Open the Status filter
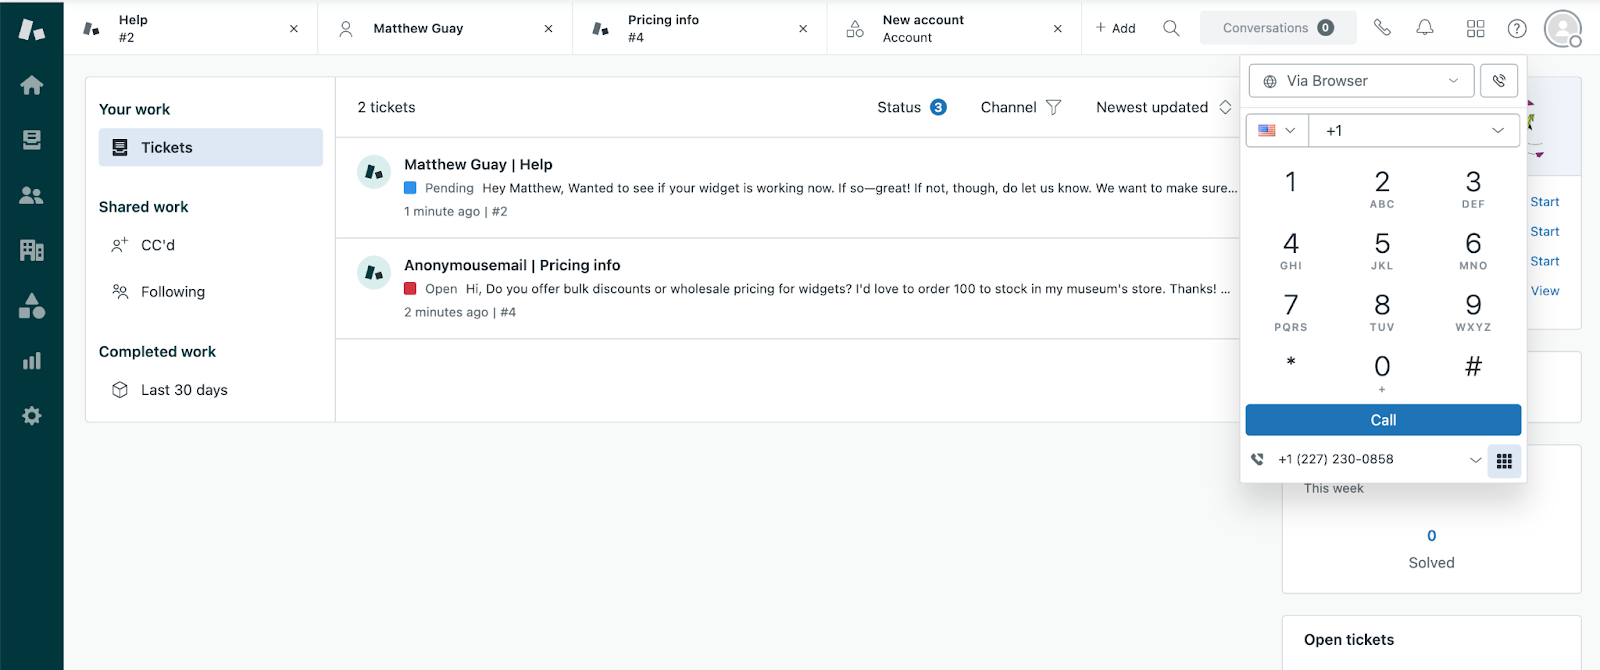 coord(911,107)
